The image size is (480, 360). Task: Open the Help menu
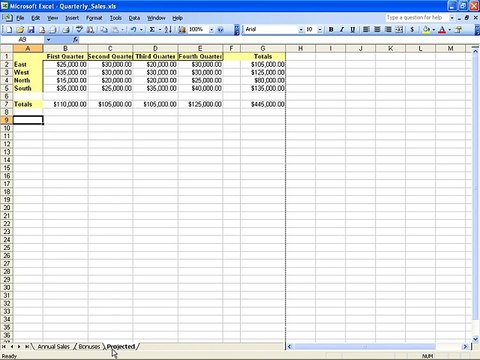177,18
